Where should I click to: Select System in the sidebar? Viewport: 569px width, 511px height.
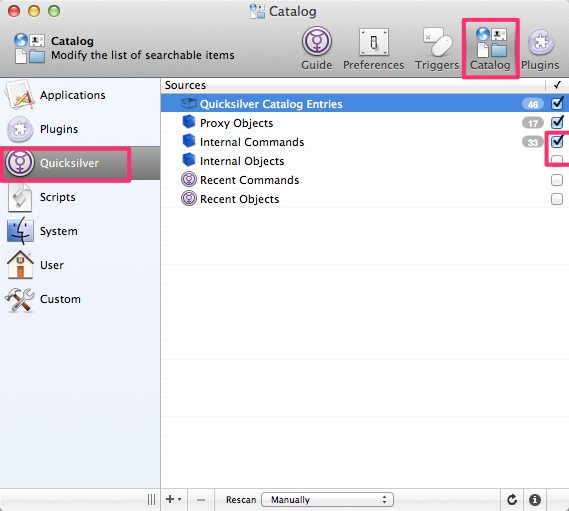click(x=80, y=231)
